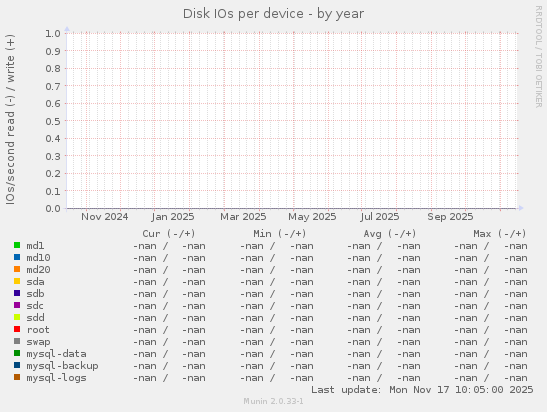Click the blank graph plot area
This screenshot has width=547, height=412.
[x=292, y=121]
